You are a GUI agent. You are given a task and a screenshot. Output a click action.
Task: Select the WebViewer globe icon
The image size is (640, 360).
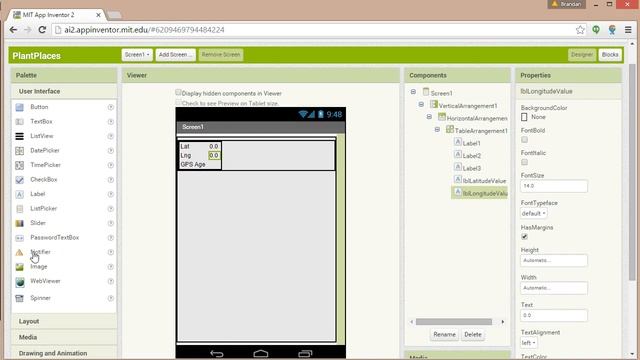pyautogui.click(x=19, y=282)
